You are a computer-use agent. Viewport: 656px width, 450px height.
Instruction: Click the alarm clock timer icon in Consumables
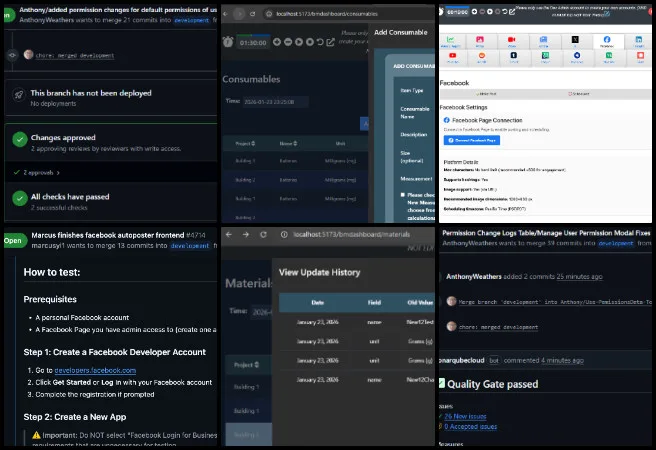230,43
